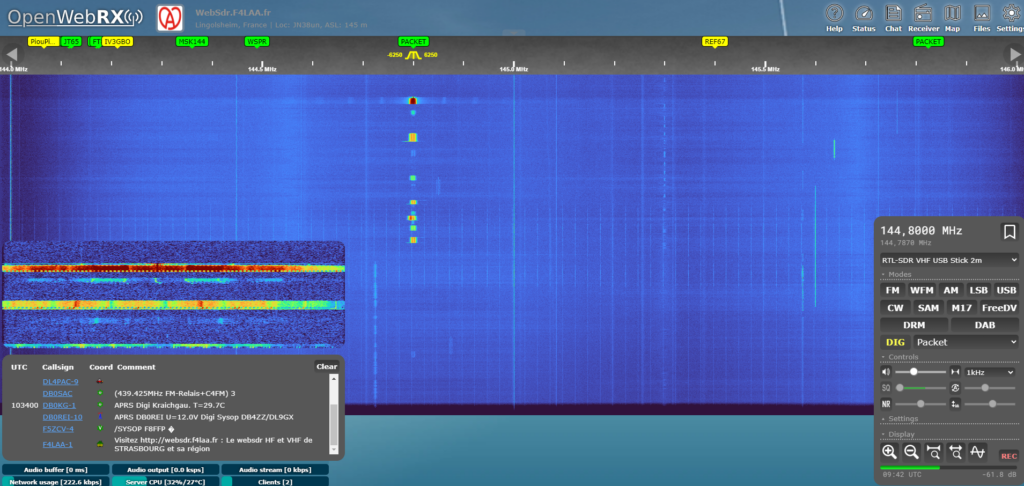Open the Files icon
The height and width of the screenshot is (486, 1024).
[x=981, y=16]
